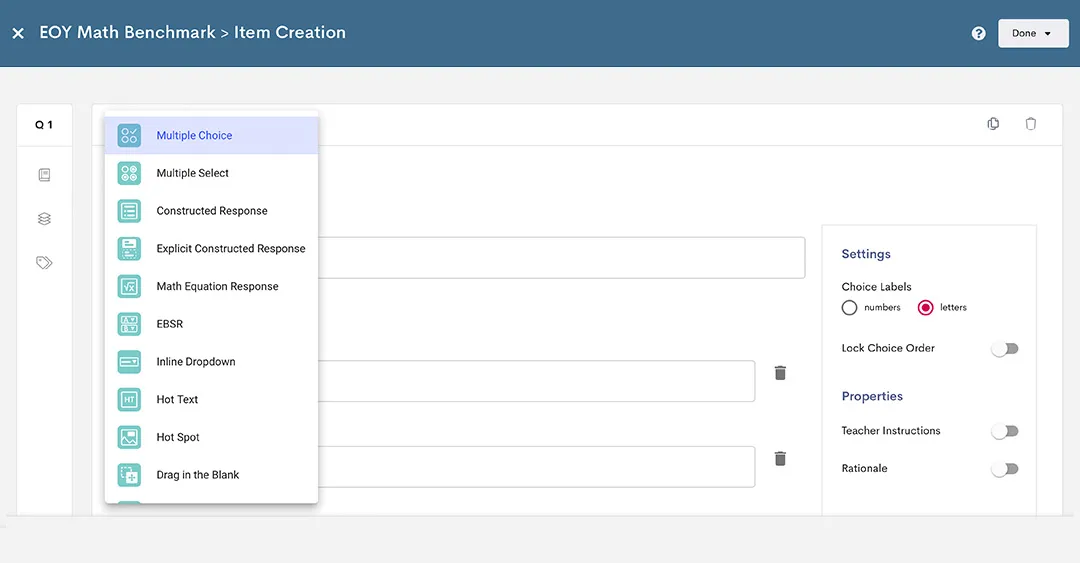Open the layers stack icon in sidebar
Viewport: 1080px width, 563px height.
click(x=44, y=219)
